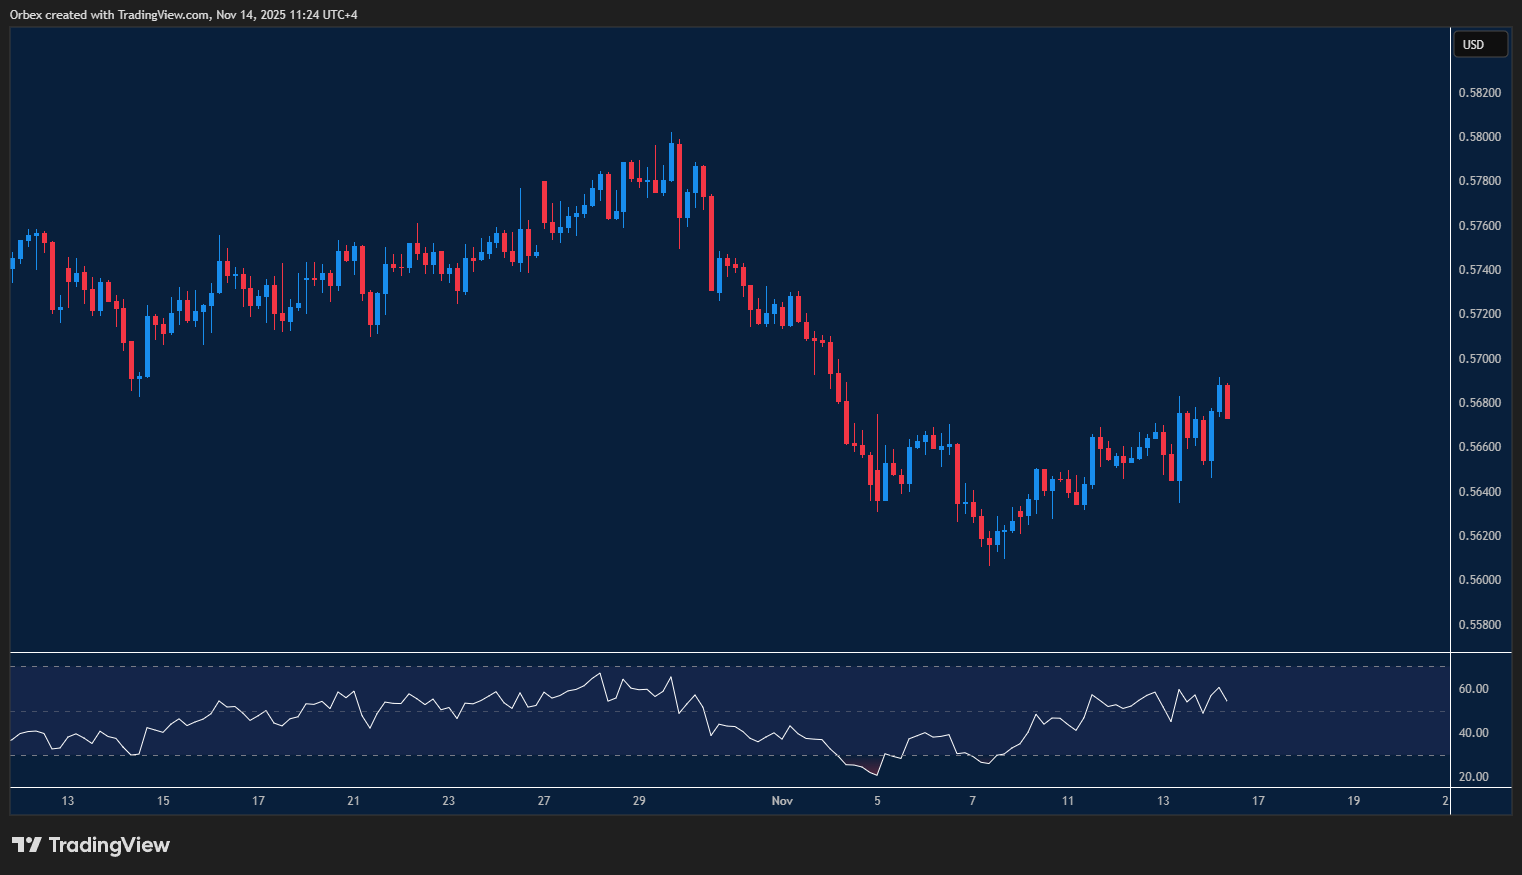Select the Nov label on the time axis
This screenshot has height=875, width=1522.
[782, 801]
